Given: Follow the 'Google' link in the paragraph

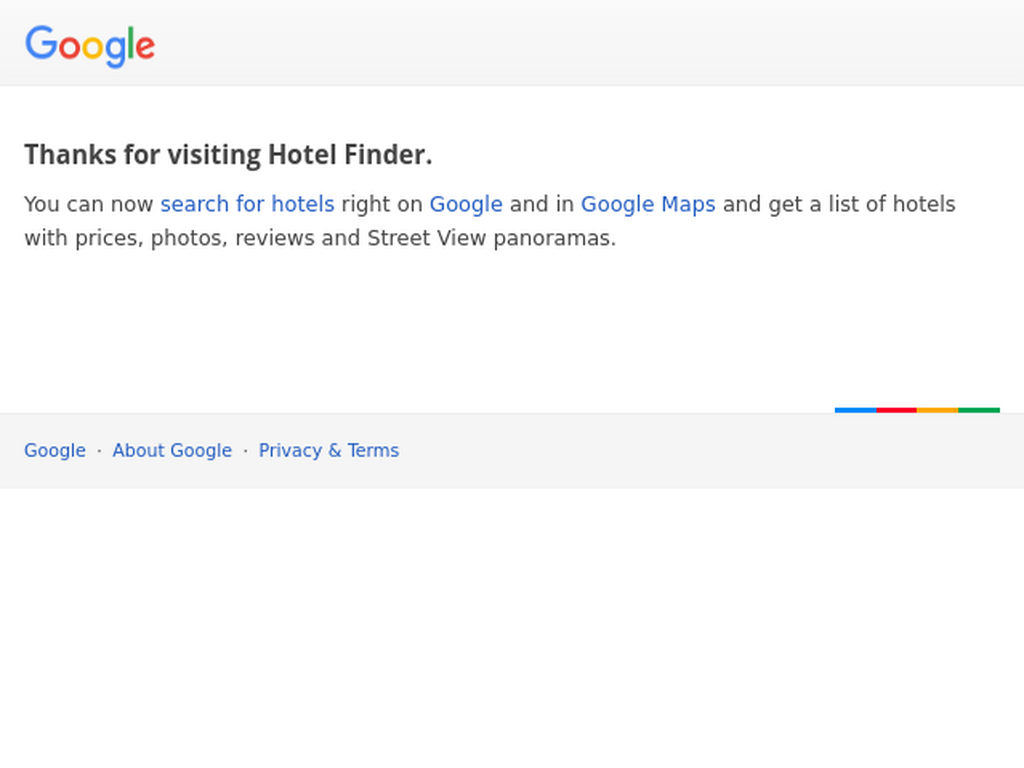Looking at the screenshot, I should coord(466,204).
